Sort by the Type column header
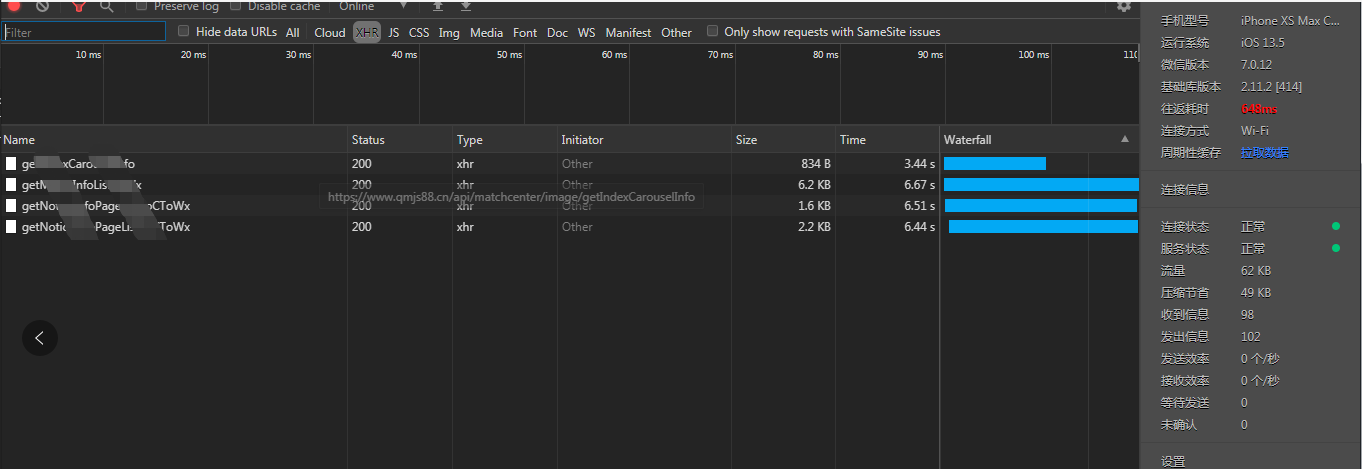This screenshot has width=1362, height=469. tap(505, 140)
